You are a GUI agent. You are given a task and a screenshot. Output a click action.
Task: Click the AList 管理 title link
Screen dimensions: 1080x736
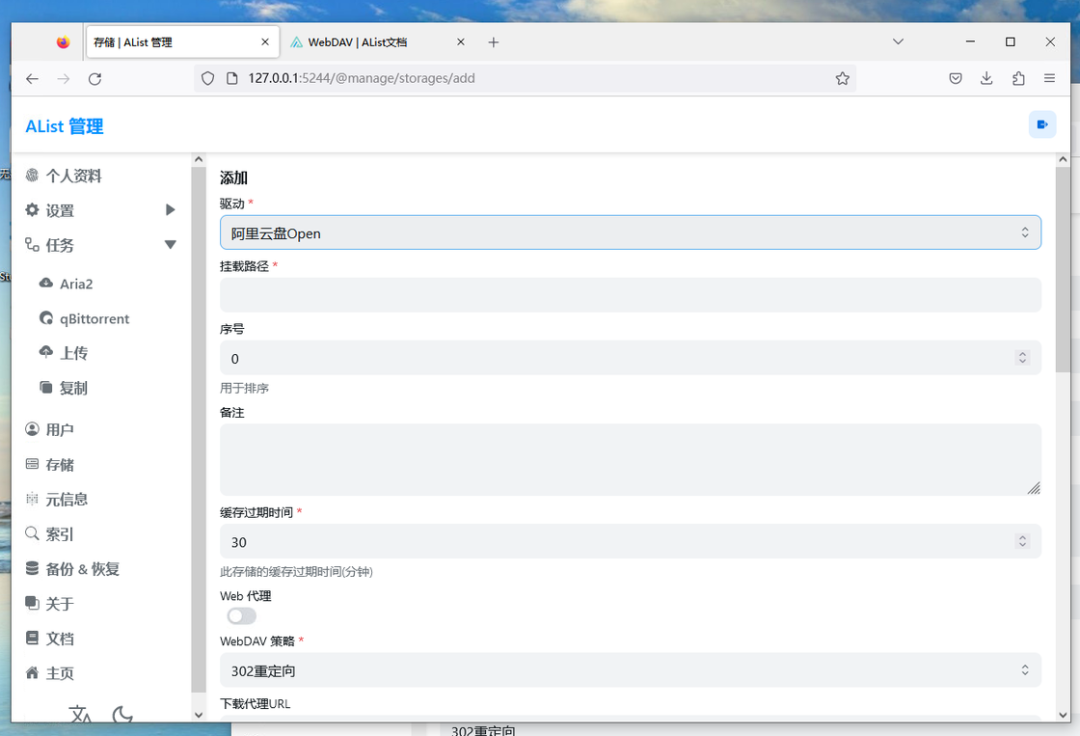(x=64, y=126)
